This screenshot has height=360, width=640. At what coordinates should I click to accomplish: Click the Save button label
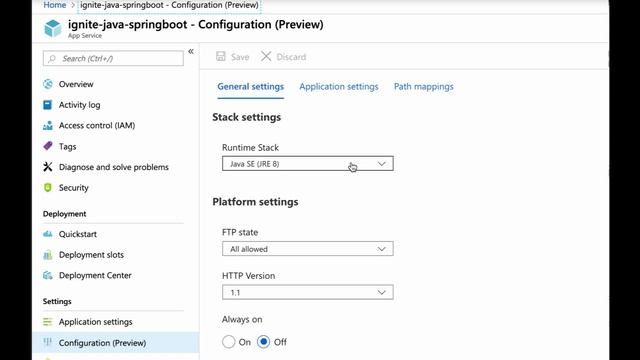[240, 57]
